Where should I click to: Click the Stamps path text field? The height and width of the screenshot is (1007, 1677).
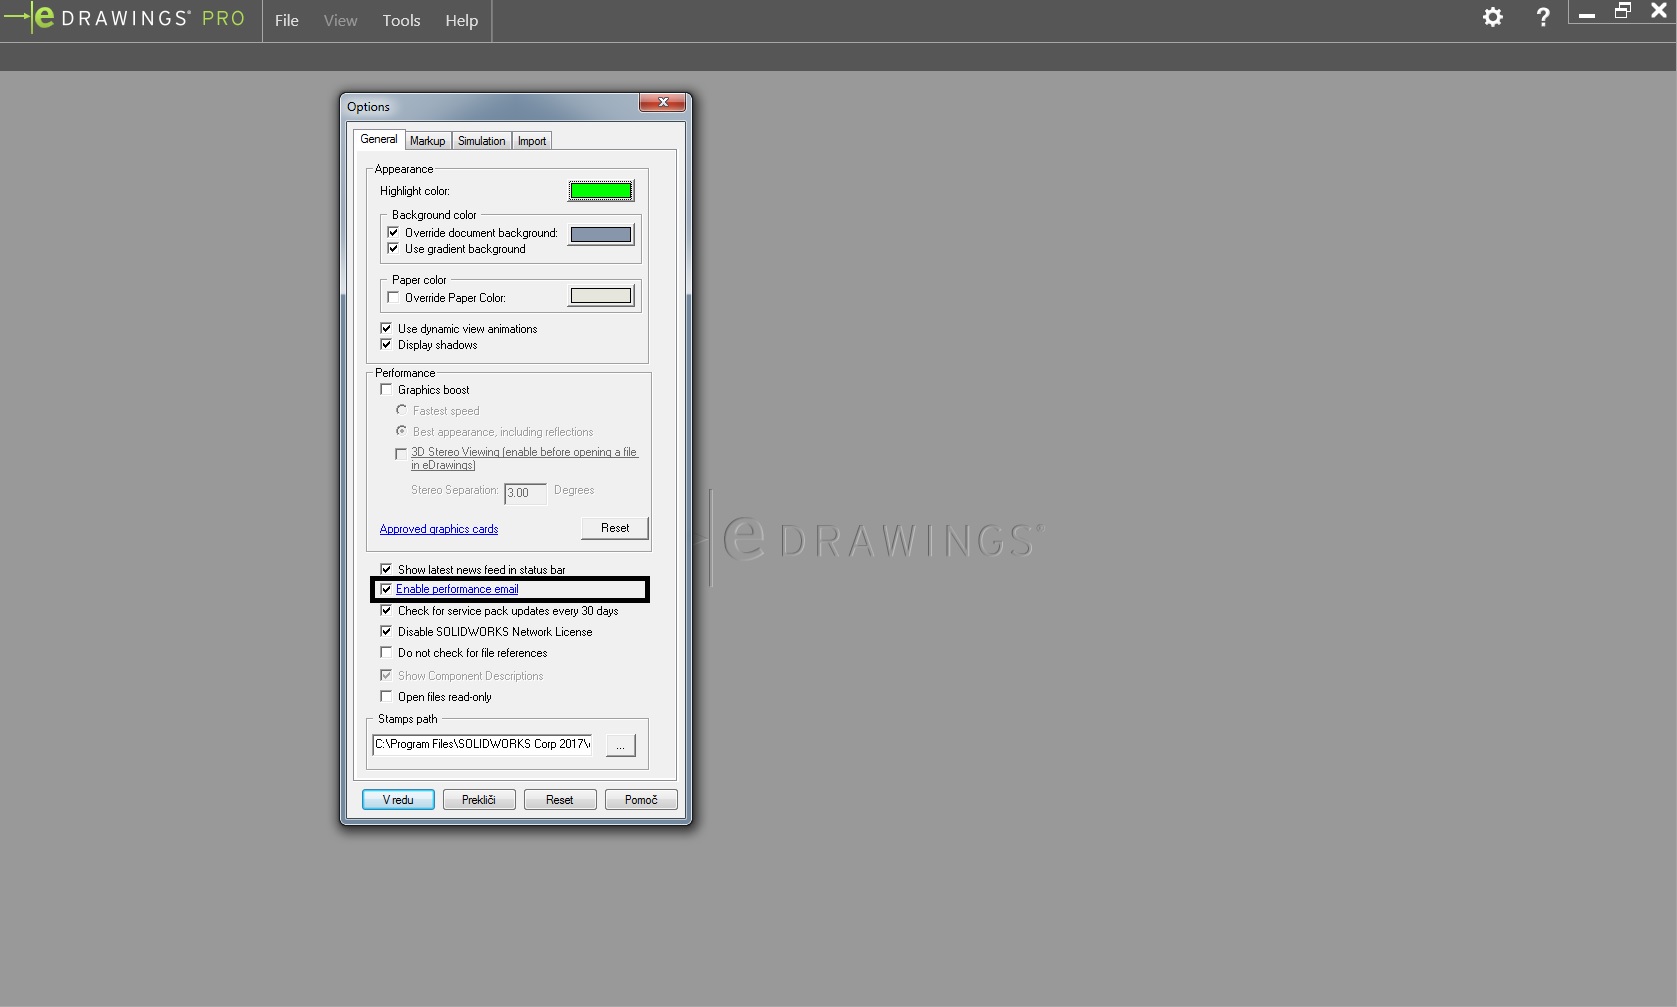coord(483,744)
